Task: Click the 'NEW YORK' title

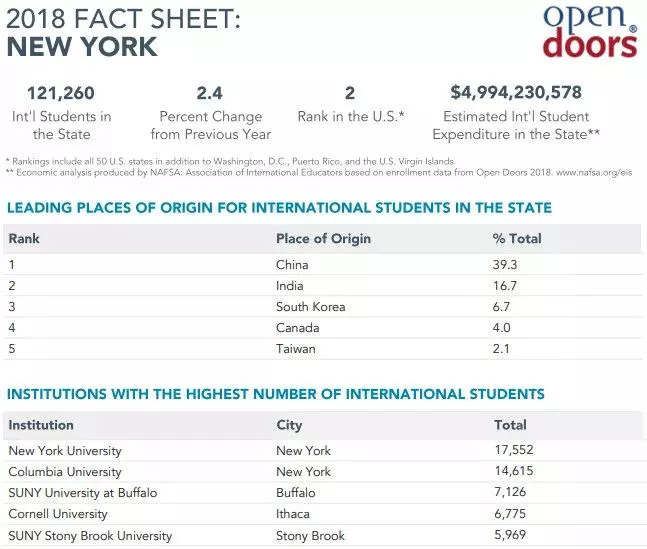Action: pos(82,46)
